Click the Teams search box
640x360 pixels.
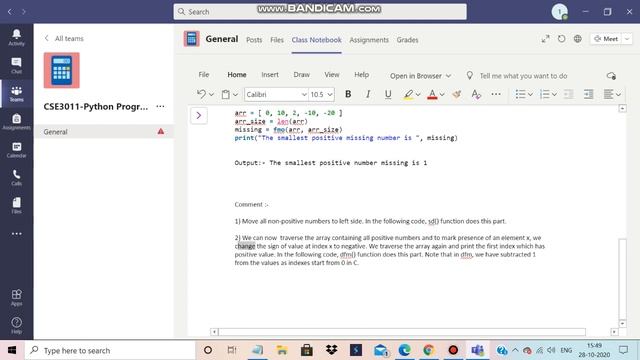click(320, 12)
